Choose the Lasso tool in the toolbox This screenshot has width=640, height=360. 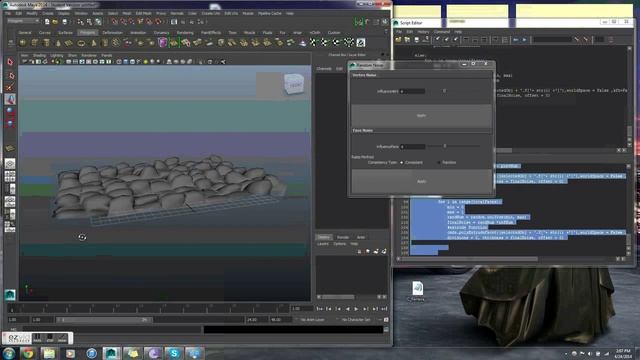click(x=10, y=75)
